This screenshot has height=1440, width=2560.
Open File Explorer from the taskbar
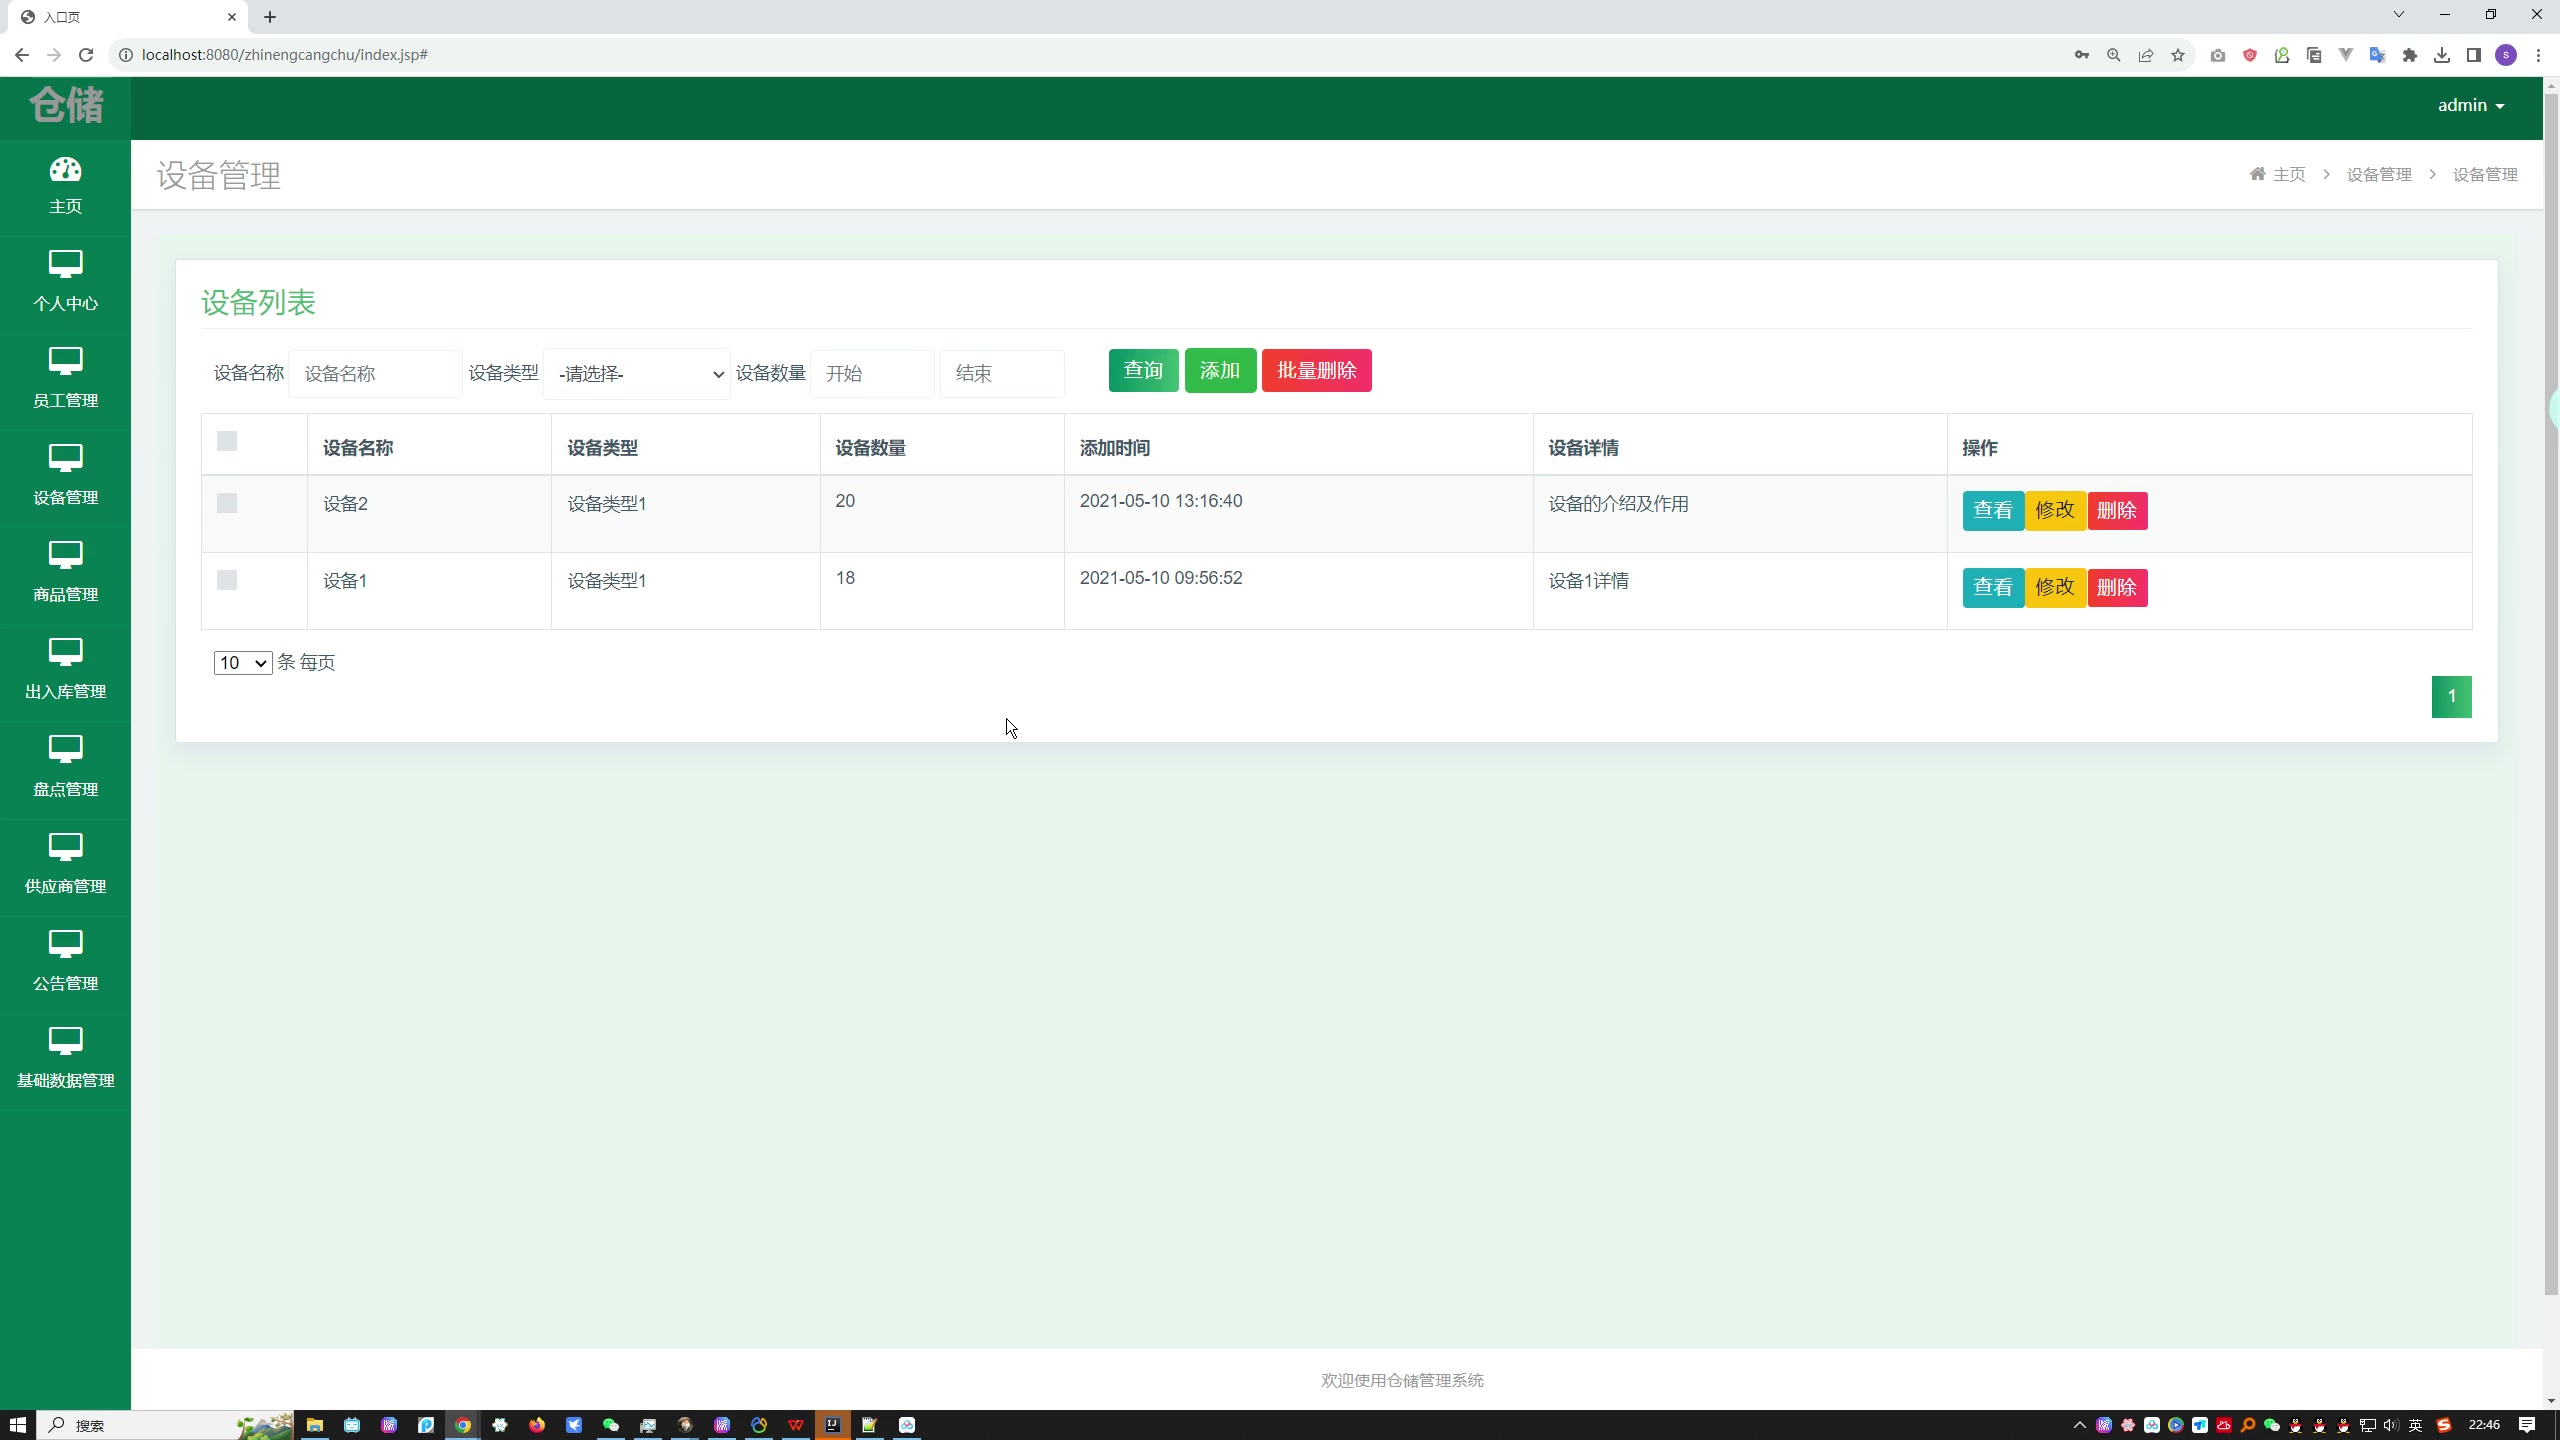click(x=315, y=1425)
